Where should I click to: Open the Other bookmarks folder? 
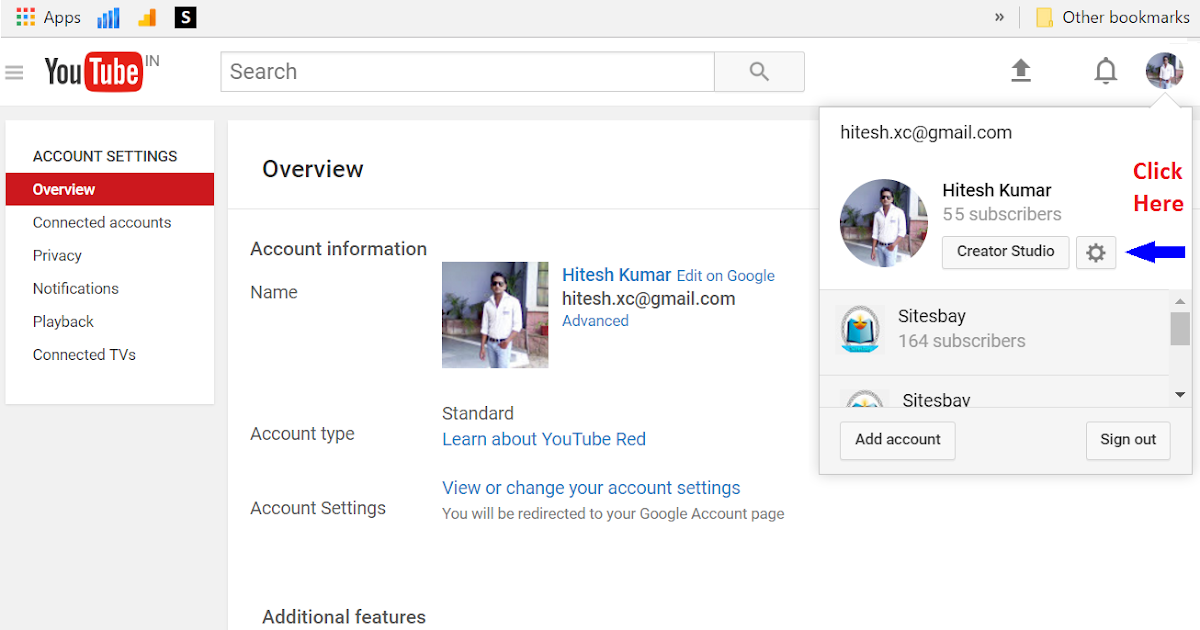[x=1112, y=17]
